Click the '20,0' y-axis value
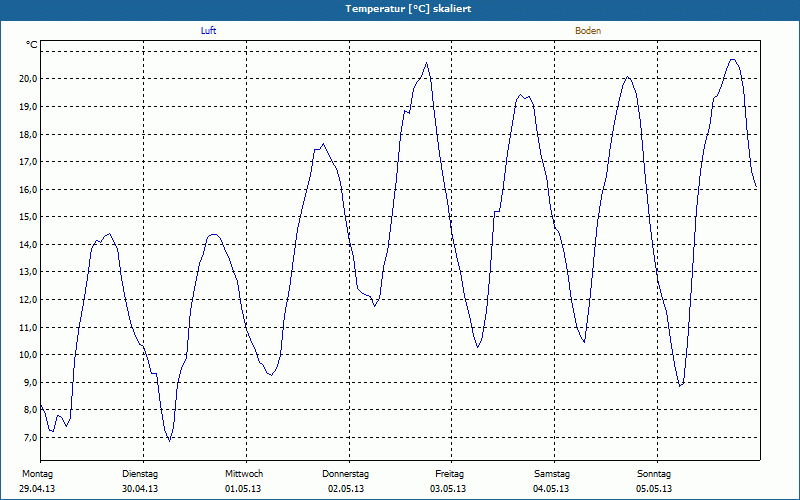 click(x=28, y=79)
